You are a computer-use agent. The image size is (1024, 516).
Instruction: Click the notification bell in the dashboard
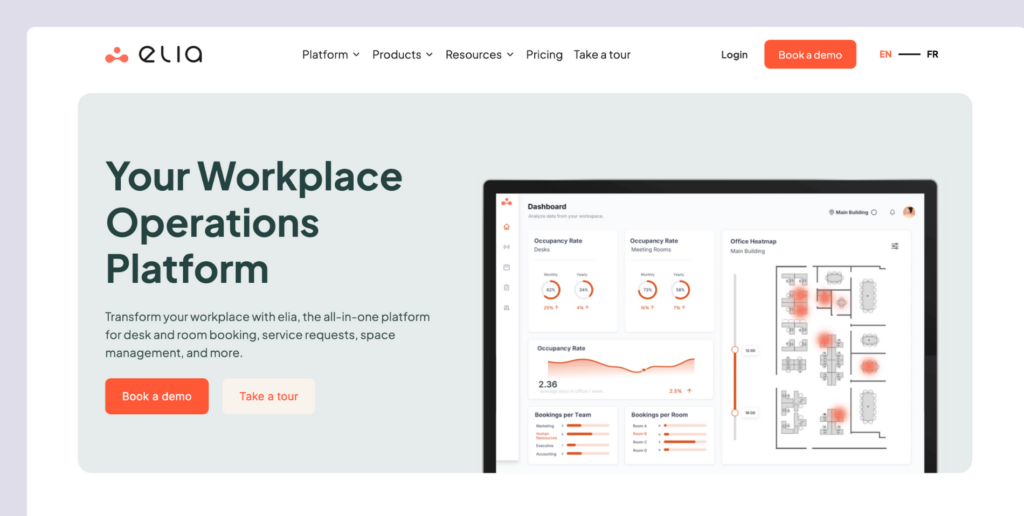[x=892, y=212]
